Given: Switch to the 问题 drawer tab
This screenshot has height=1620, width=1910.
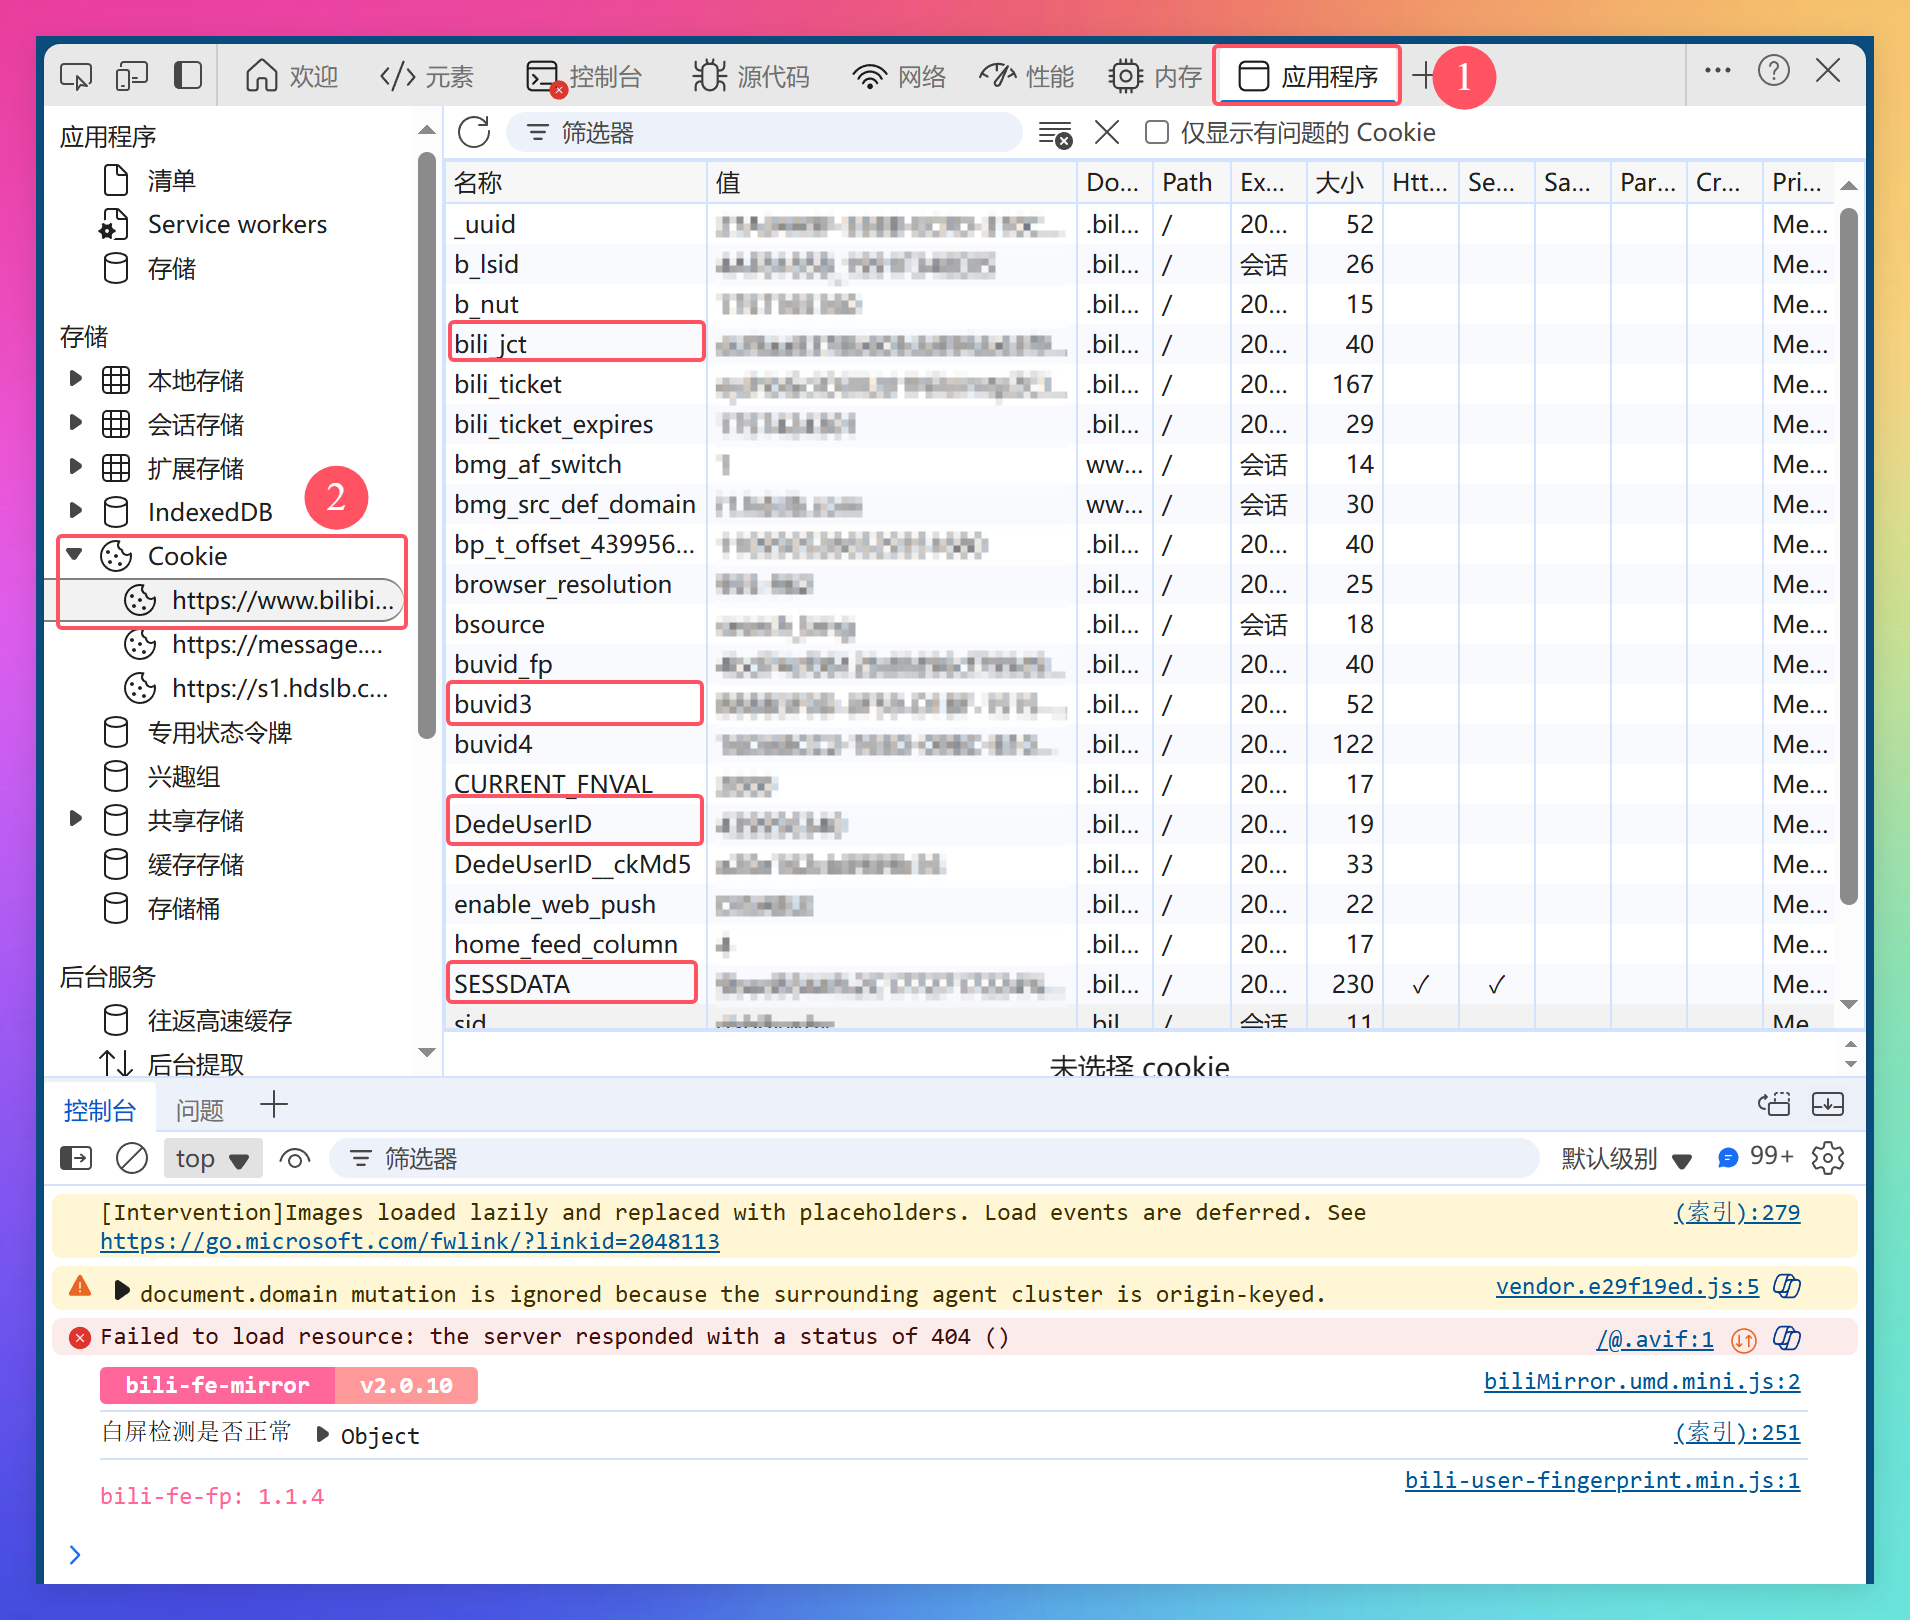Looking at the screenshot, I should [199, 1109].
